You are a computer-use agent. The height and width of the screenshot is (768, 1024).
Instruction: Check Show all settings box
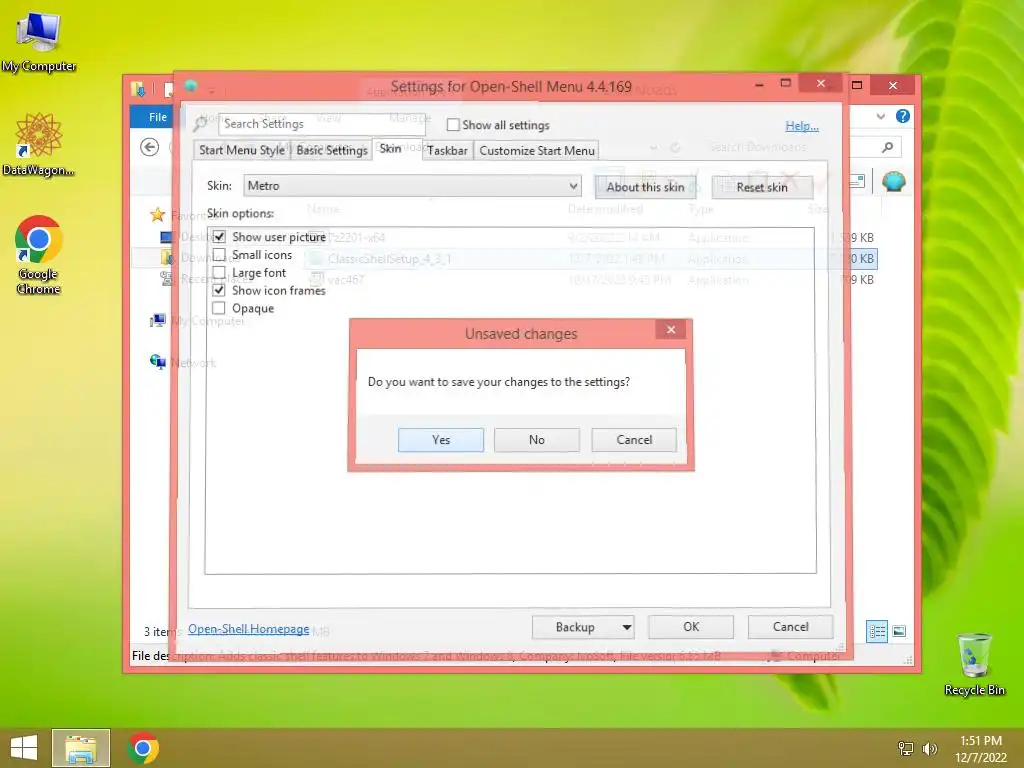coord(453,125)
